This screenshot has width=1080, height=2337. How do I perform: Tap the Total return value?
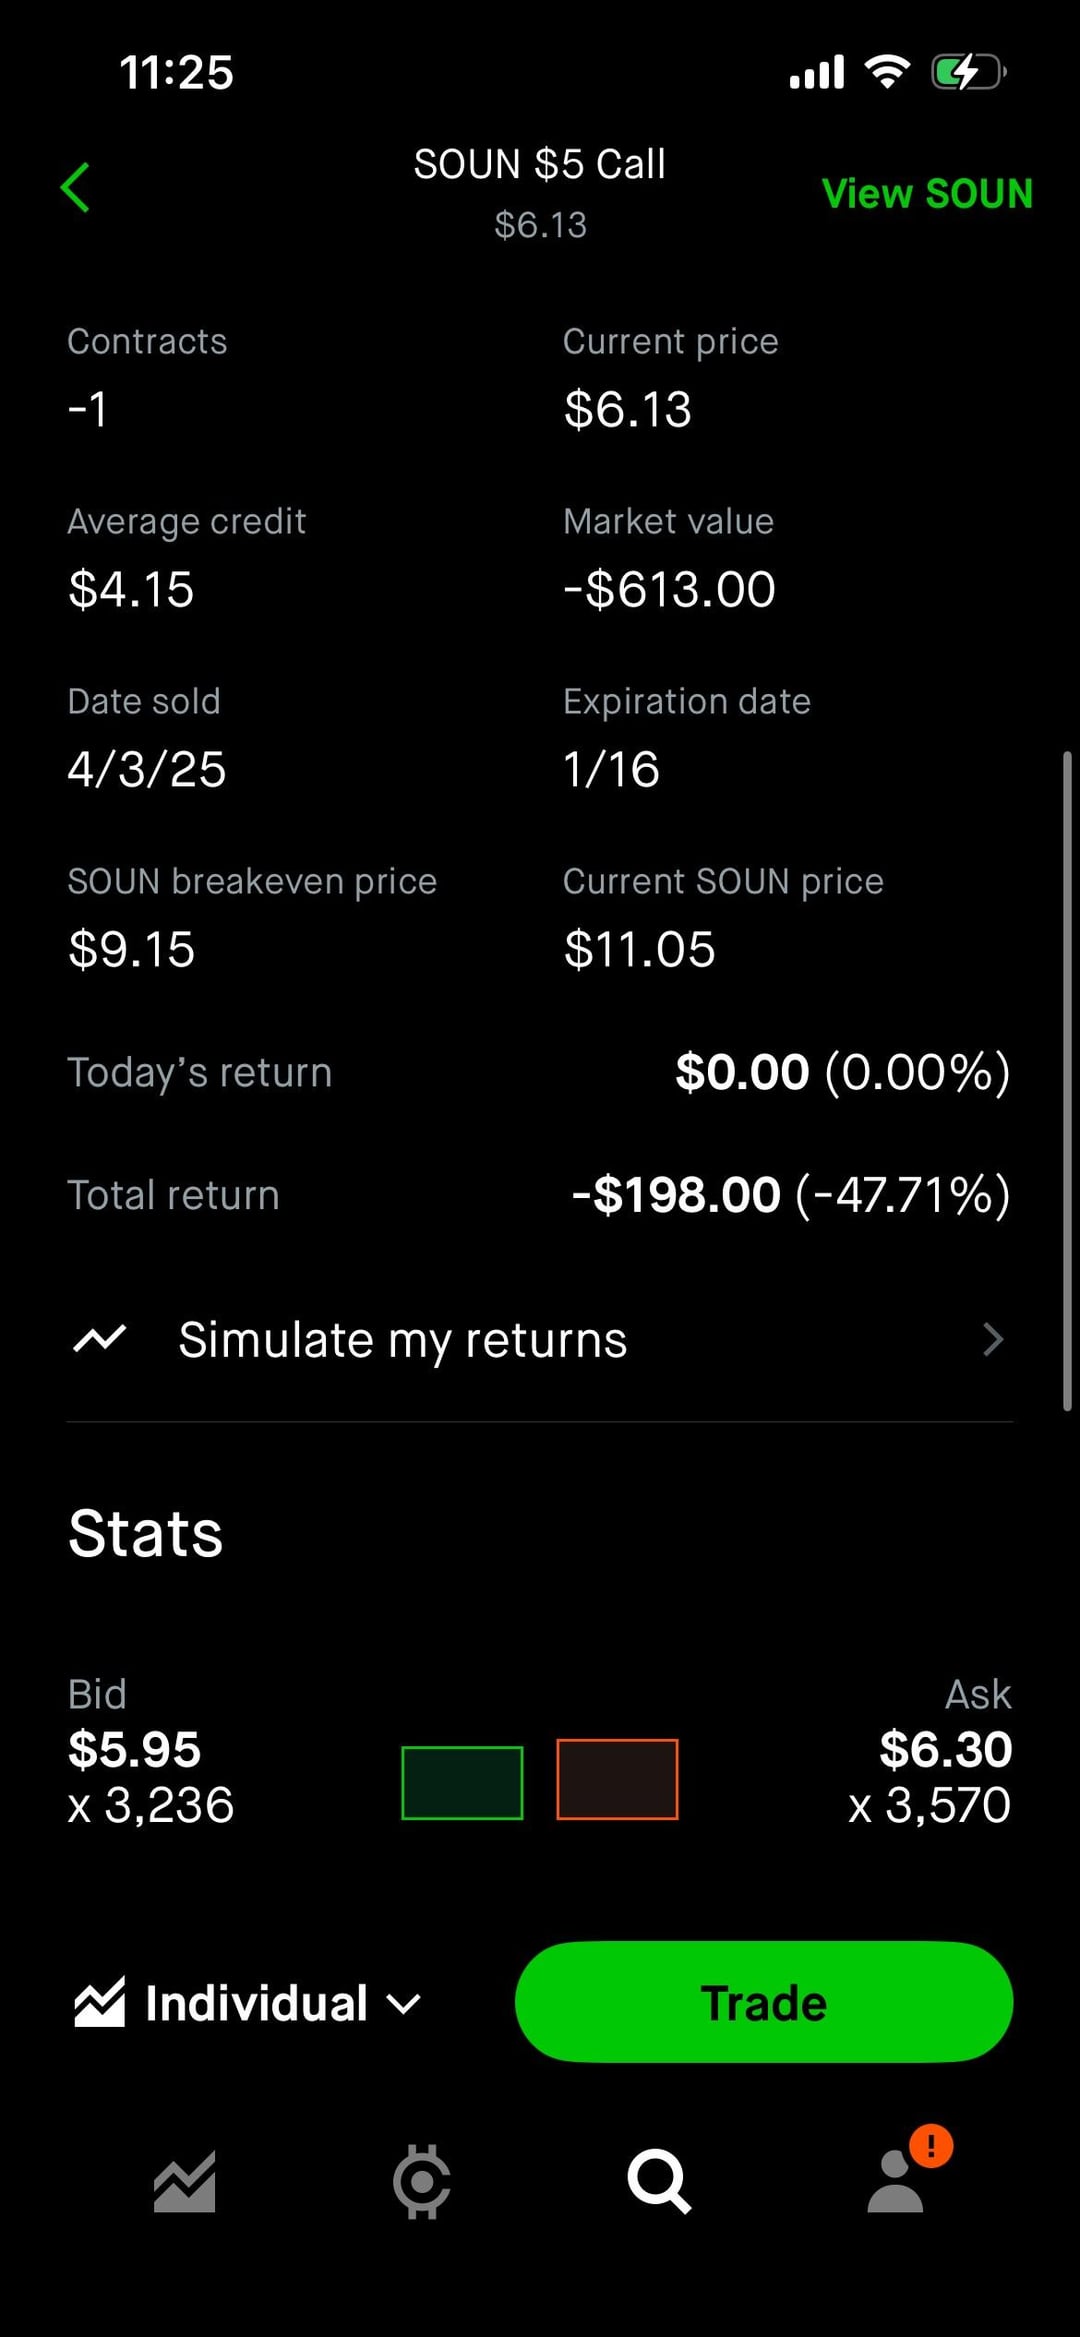[790, 1195]
